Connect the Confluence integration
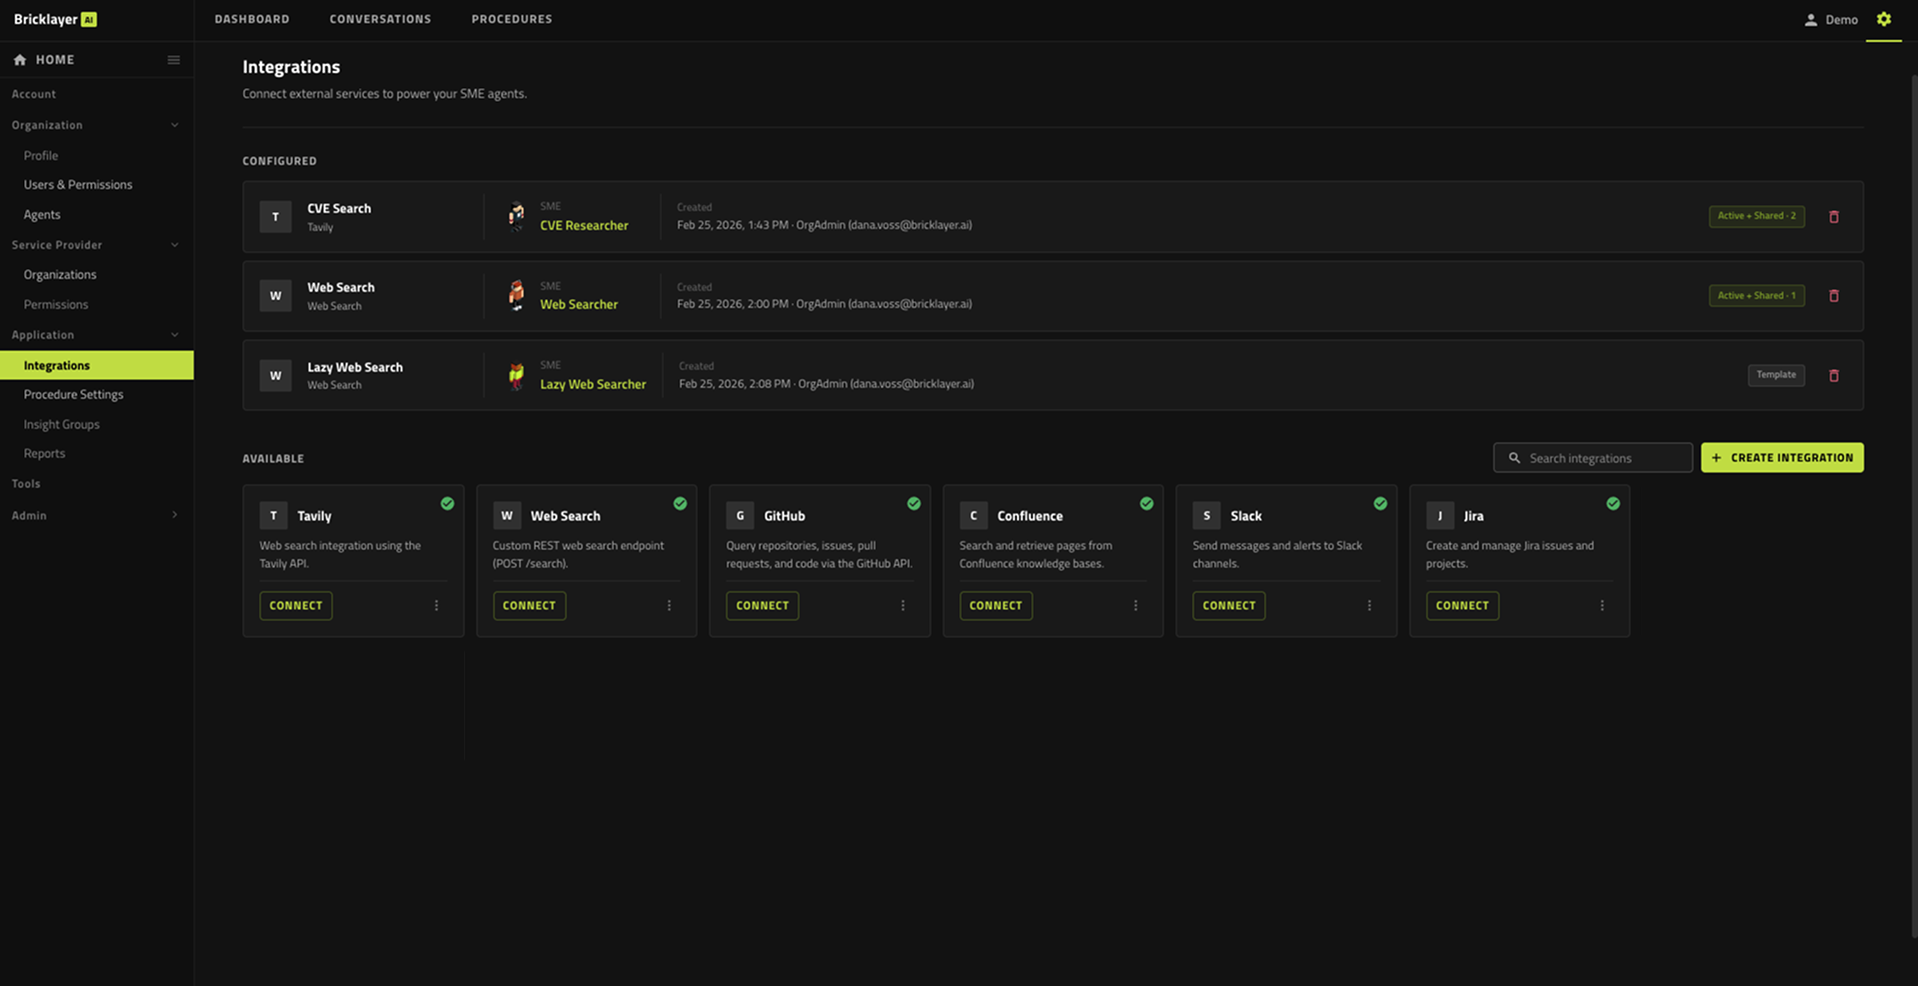Image resolution: width=1918 pixels, height=986 pixels. click(996, 606)
